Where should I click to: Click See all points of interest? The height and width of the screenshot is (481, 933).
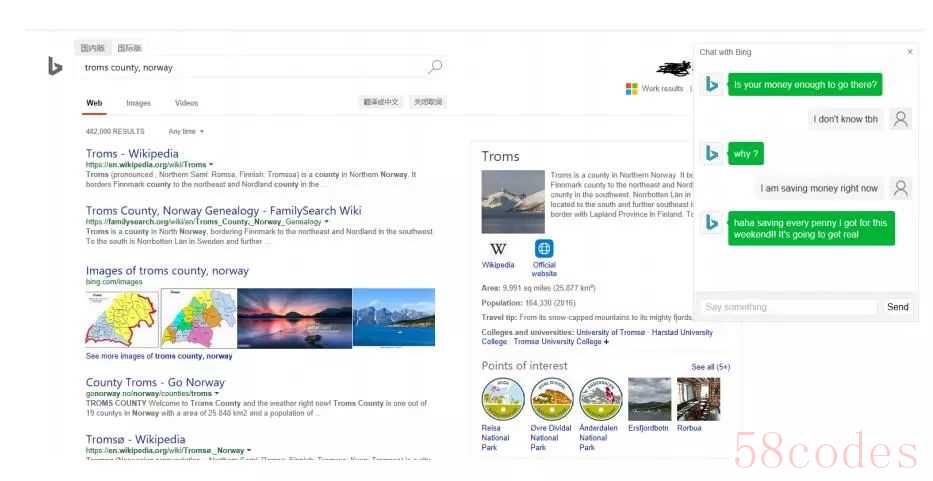pyautogui.click(x=710, y=367)
